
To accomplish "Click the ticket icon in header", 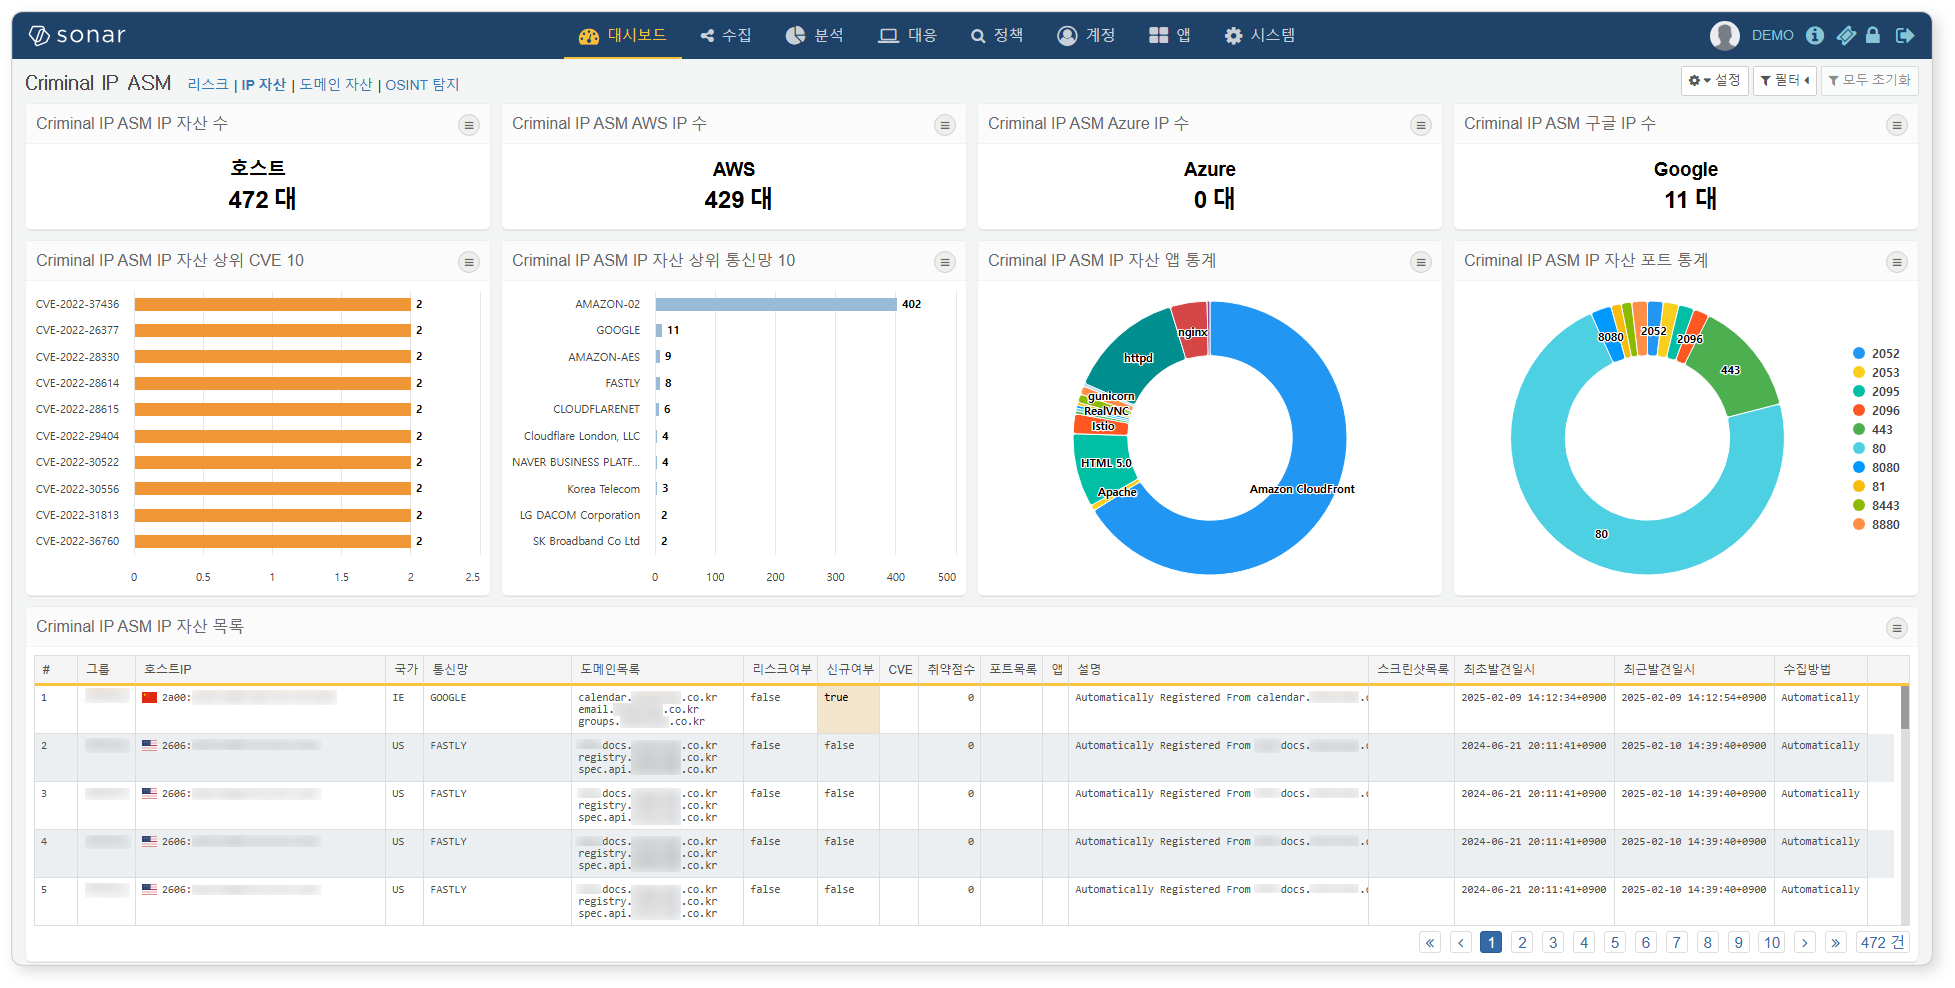I will pyautogui.click(x=1846, y=35).
